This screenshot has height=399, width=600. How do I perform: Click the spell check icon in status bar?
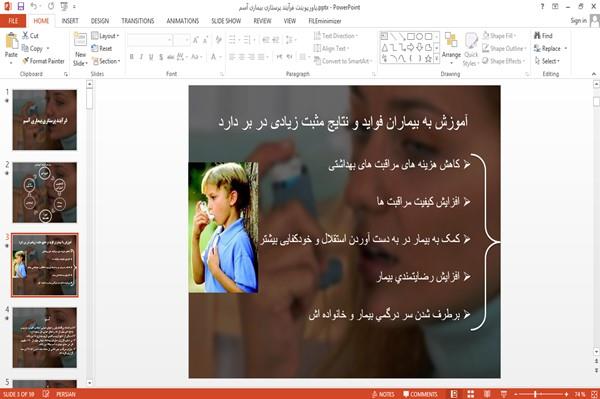(x=46, y=394)
